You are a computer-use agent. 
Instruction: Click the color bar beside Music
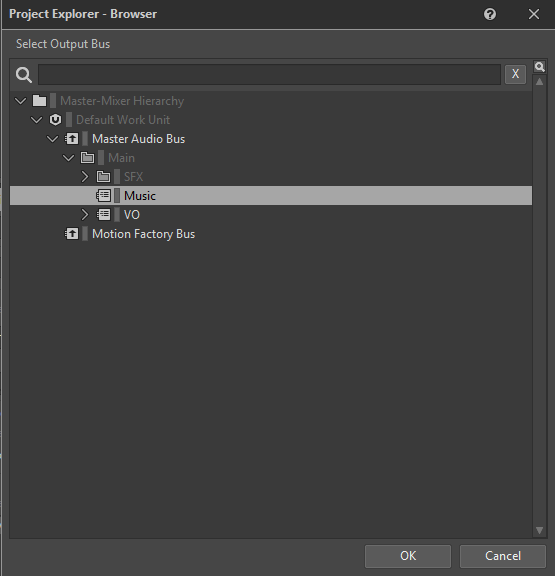coord(117,196)
